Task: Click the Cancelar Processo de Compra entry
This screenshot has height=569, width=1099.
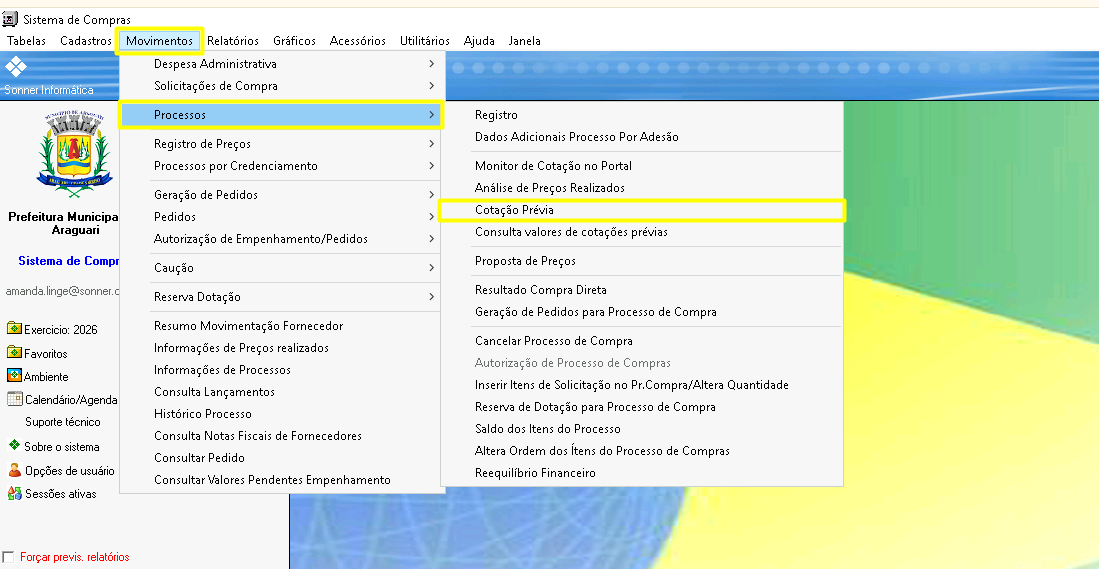Action: pyautogui.click(x=553, y=341)
